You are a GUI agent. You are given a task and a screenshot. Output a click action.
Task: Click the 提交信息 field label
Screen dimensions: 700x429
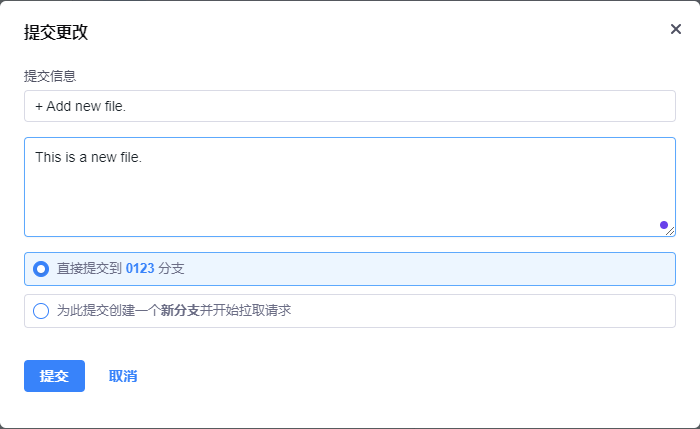tap(50, 76)
